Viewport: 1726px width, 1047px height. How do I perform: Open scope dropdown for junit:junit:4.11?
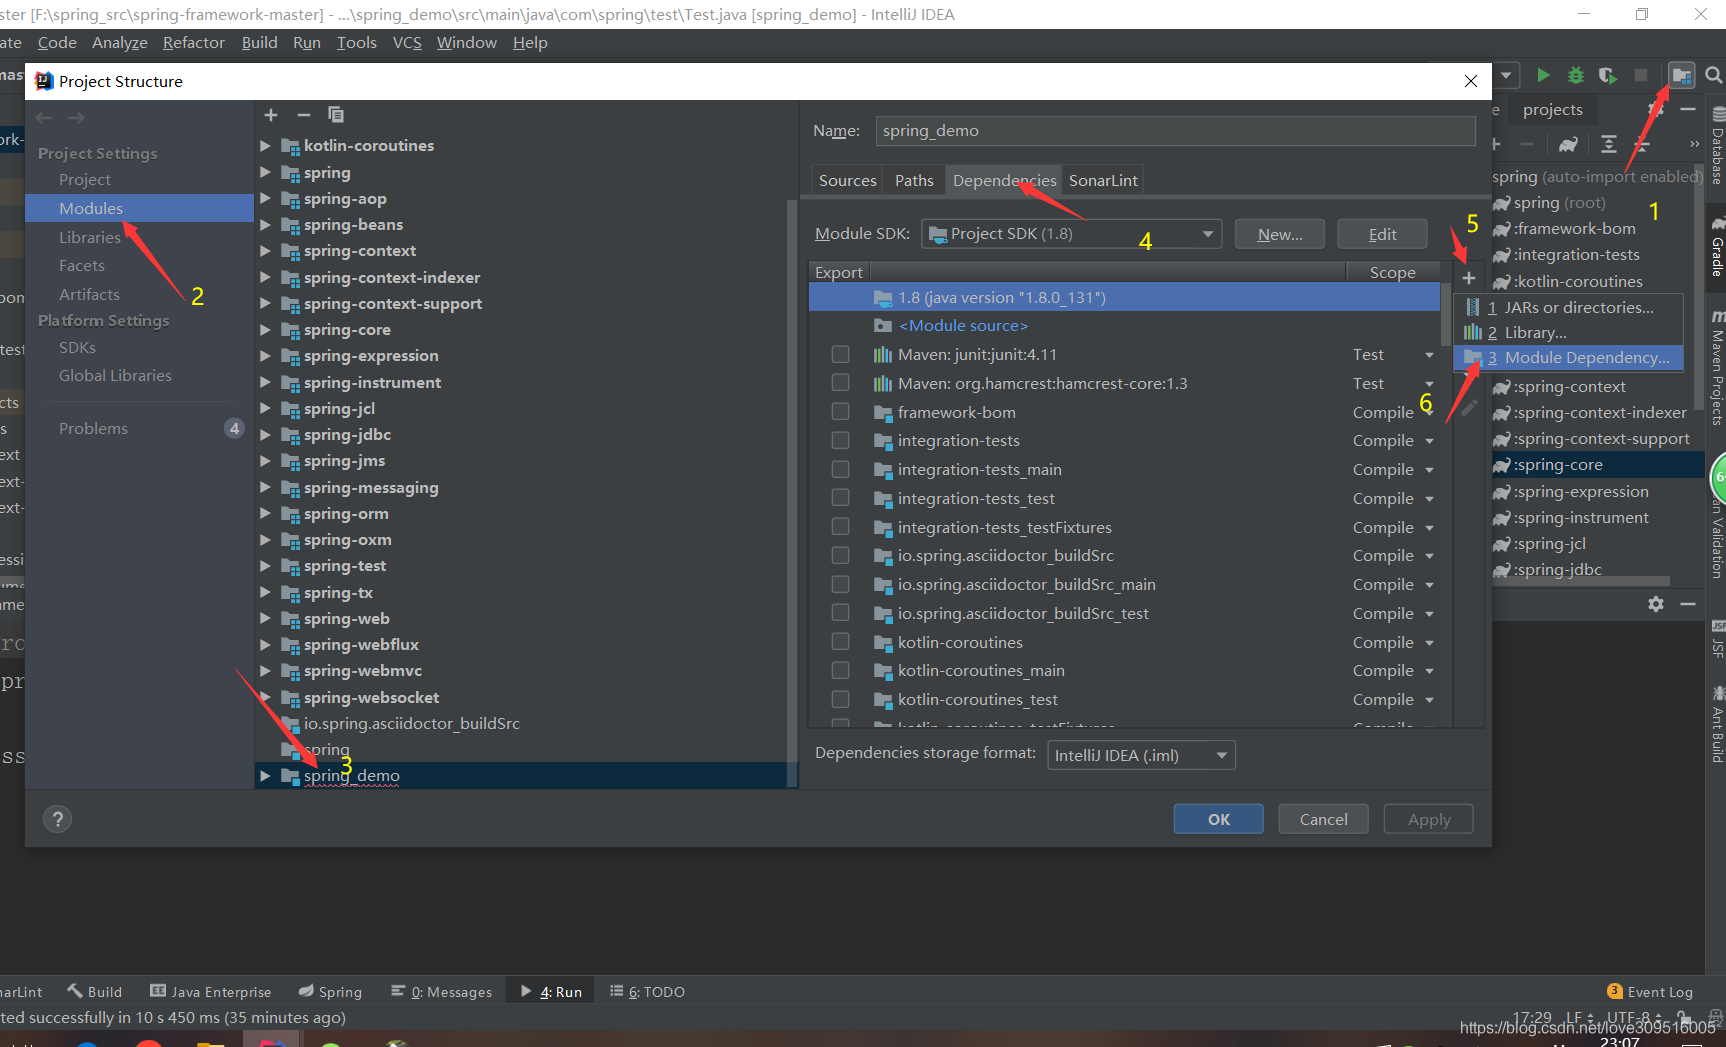point(1429,355)
